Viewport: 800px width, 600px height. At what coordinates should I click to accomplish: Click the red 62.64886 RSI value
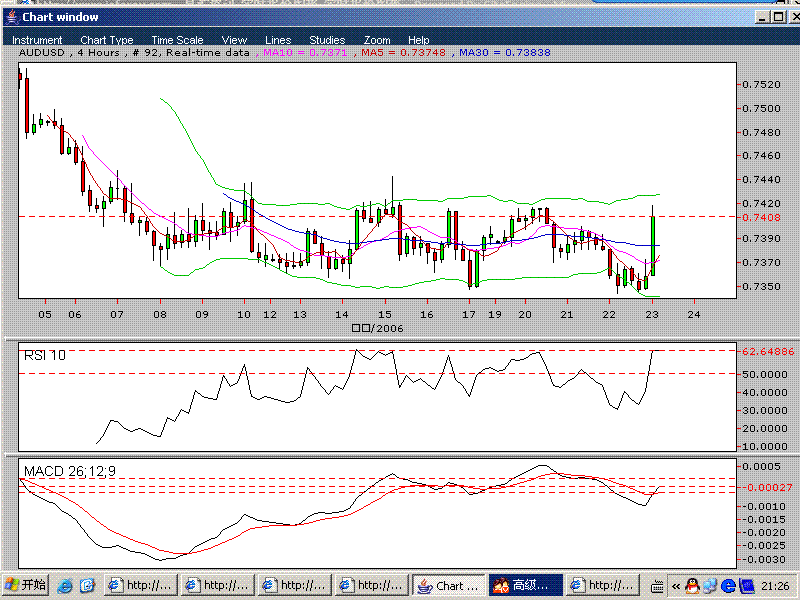pos(768,352)
